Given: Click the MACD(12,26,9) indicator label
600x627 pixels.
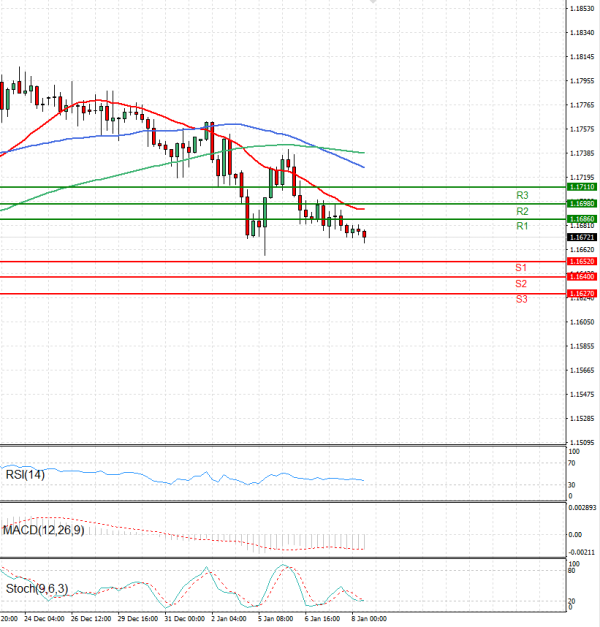Looking at the screenshot, I should (41, 529).
